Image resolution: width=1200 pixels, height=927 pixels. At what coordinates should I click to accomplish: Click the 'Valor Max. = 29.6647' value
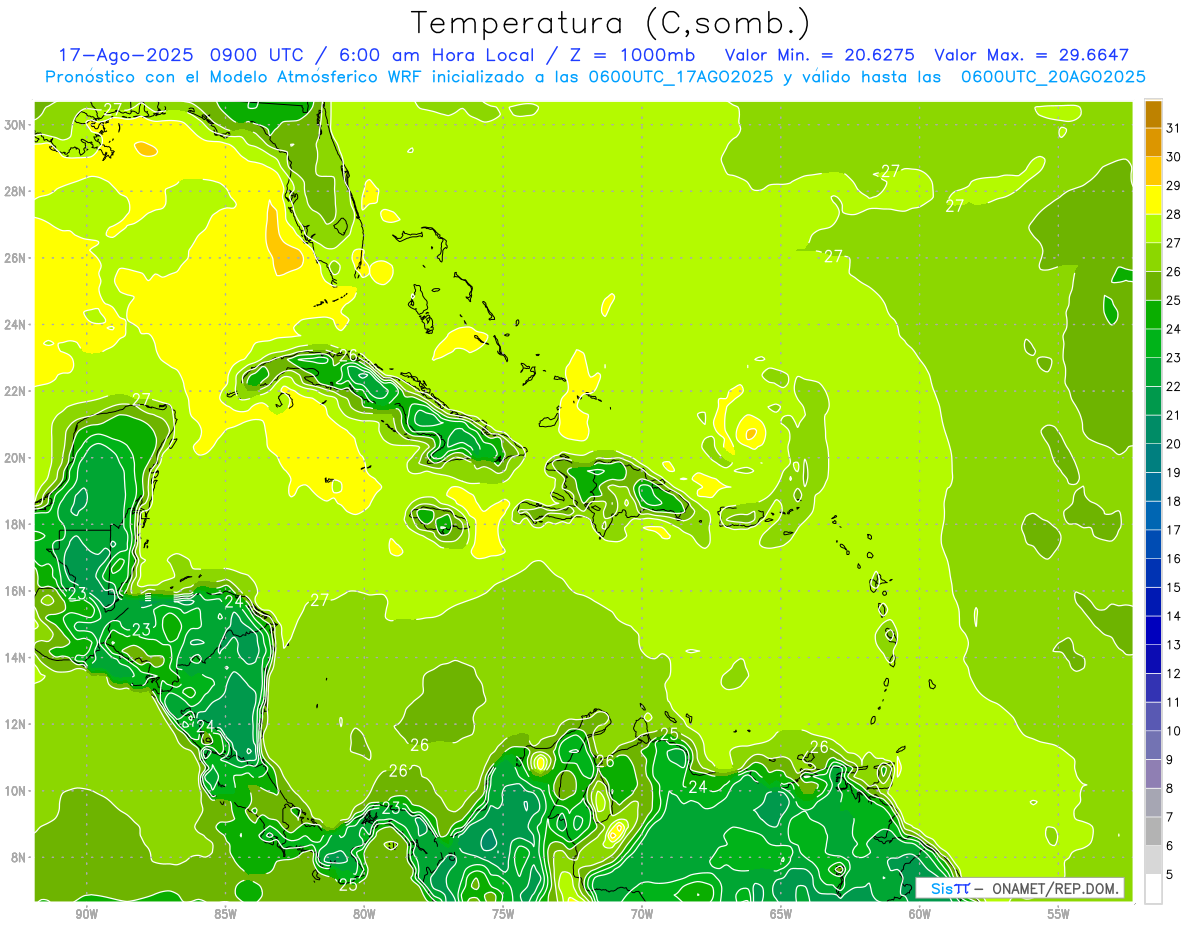(1031, 55)
